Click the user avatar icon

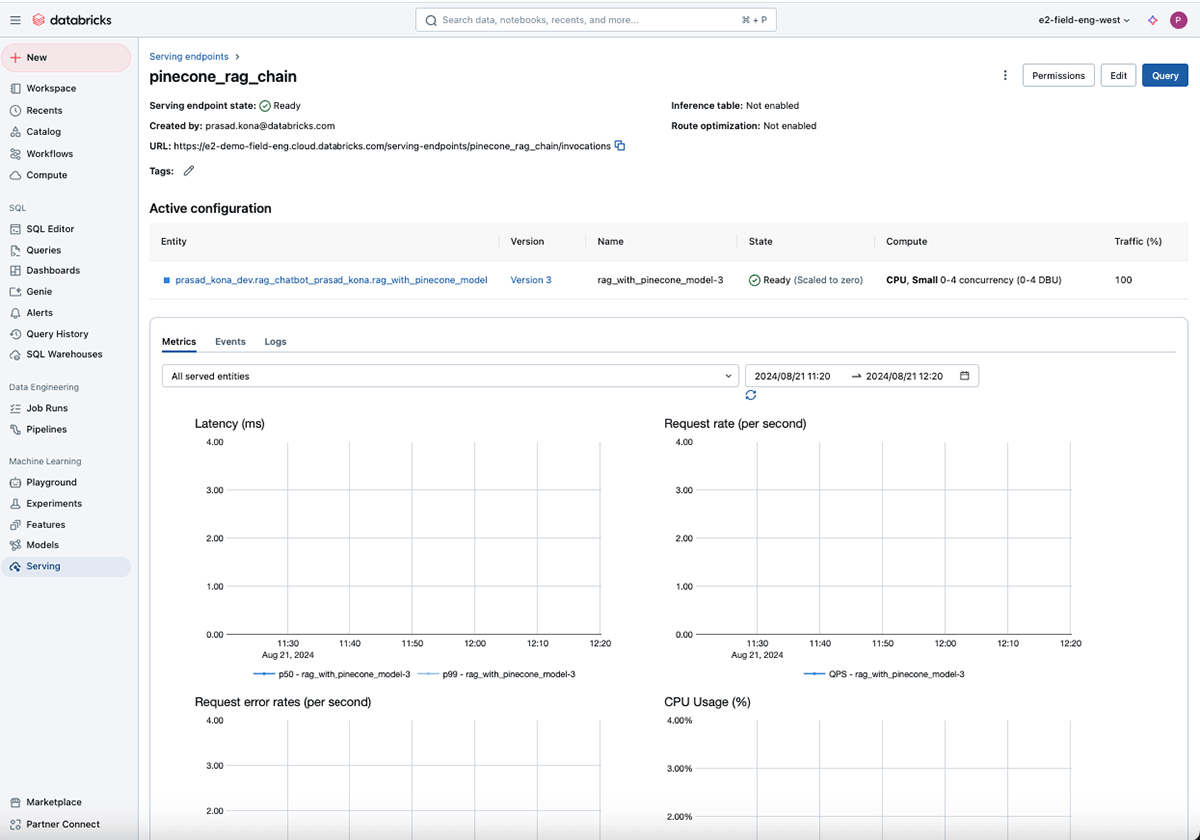(x=1178, y=20)
